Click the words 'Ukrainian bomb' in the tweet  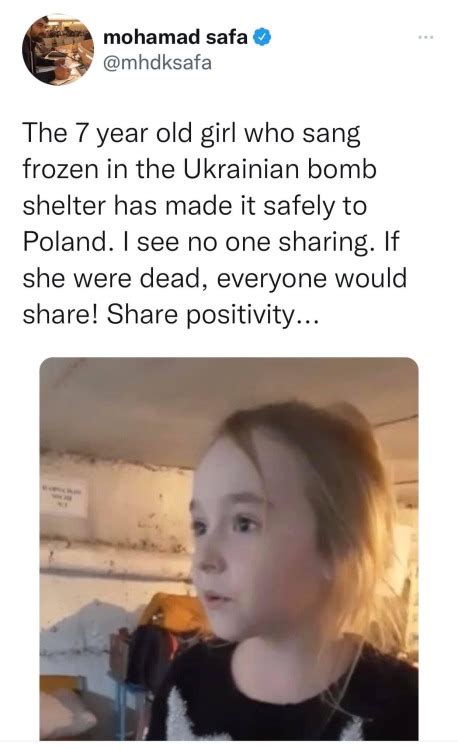point(280,169)
